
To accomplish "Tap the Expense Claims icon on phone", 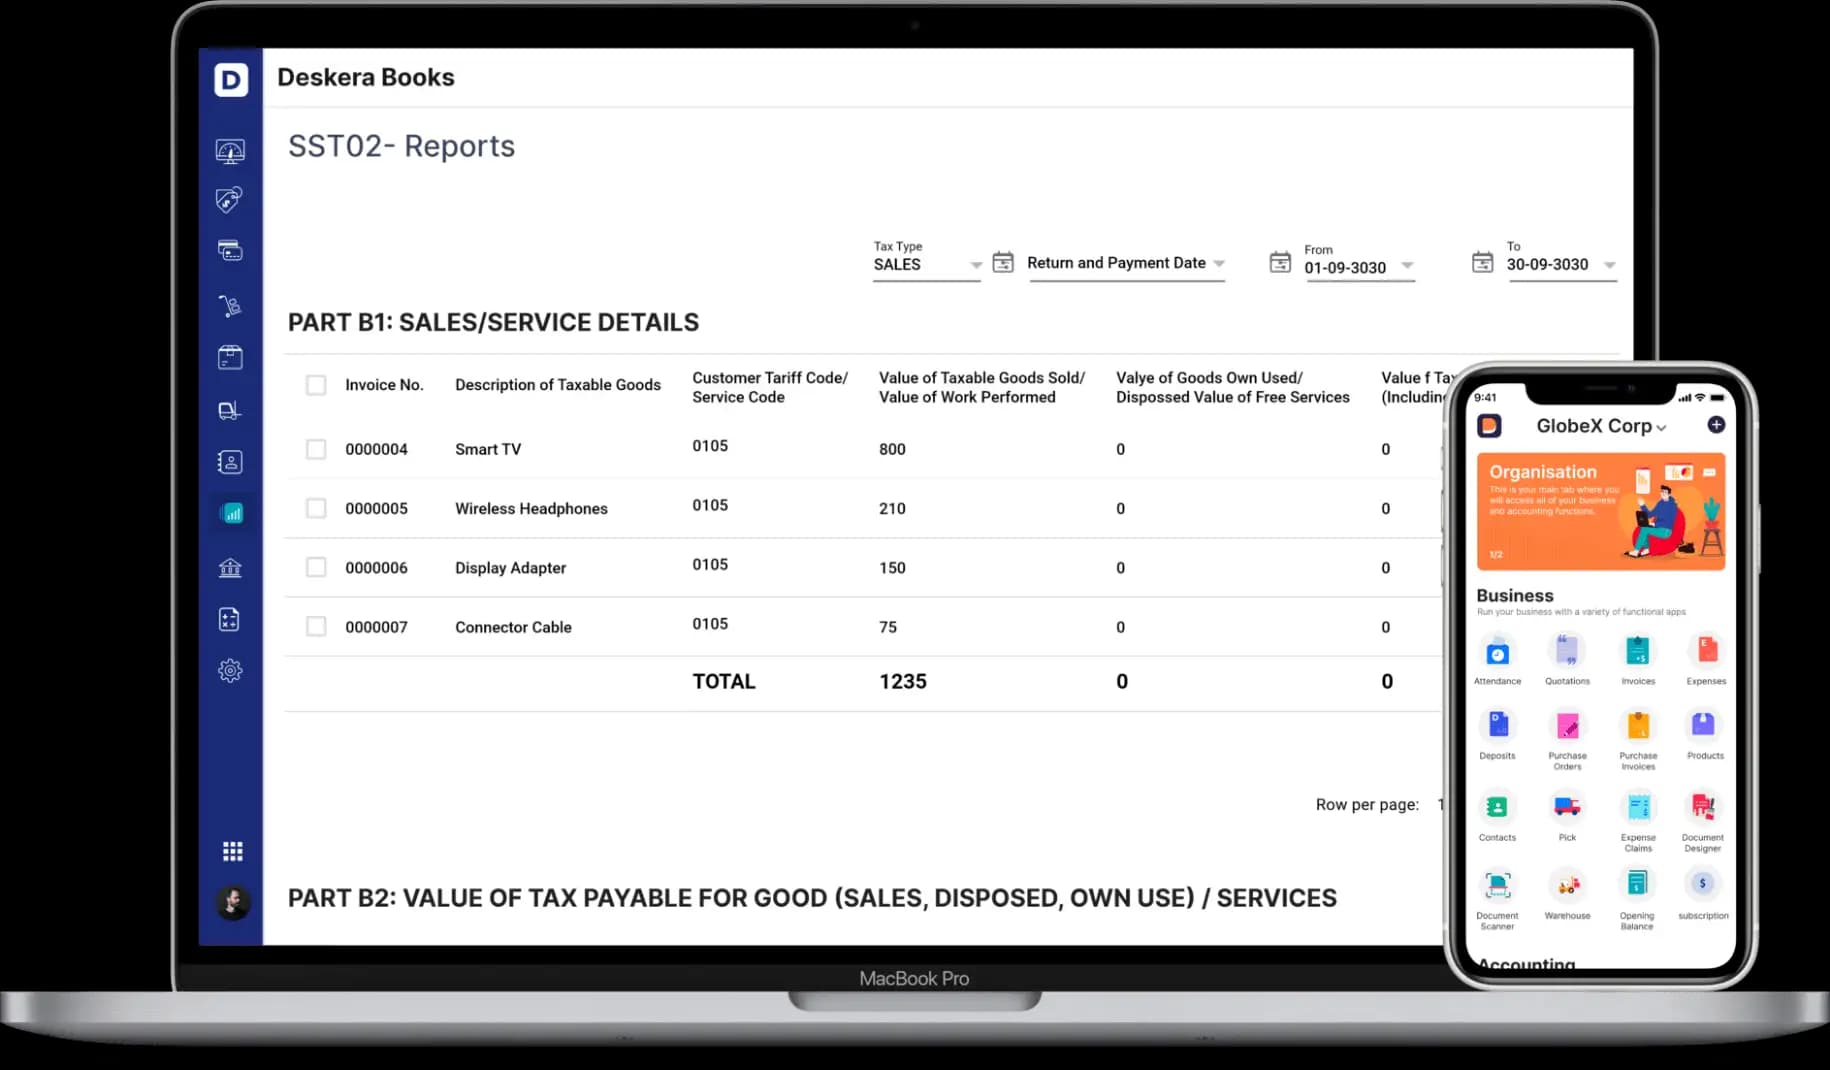I will coord(1638,807).
